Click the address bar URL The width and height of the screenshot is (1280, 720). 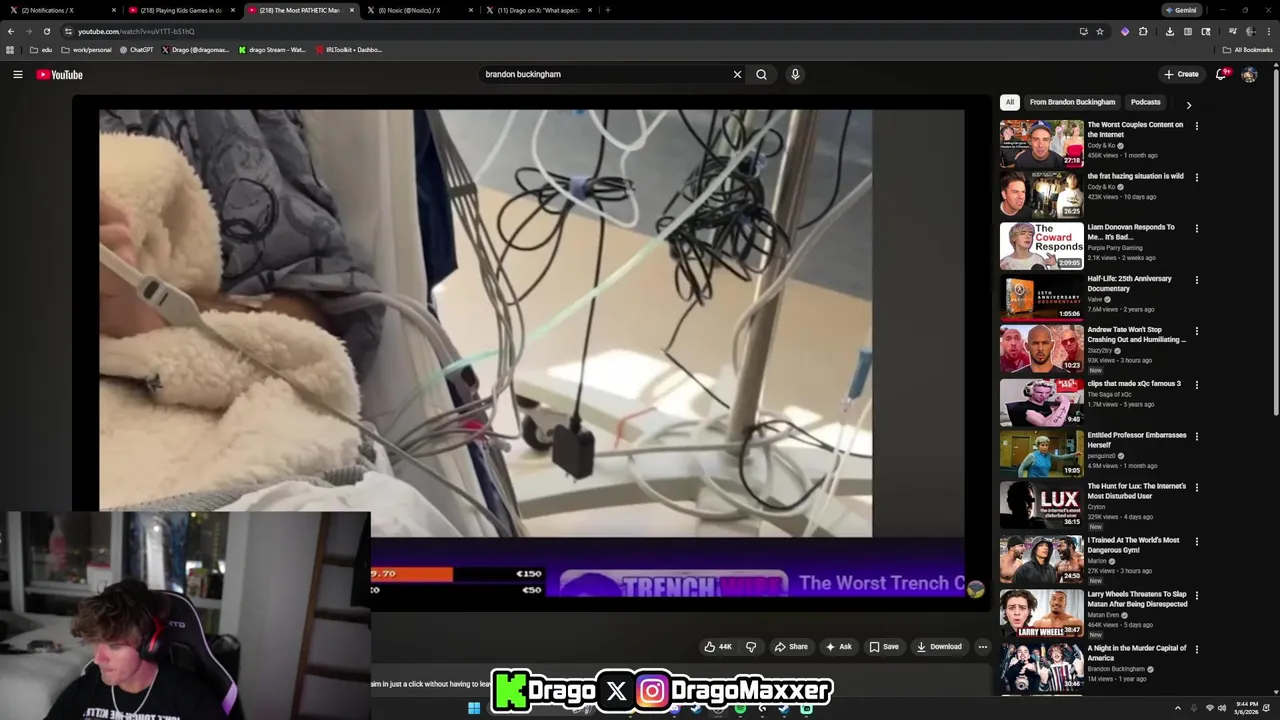[136, 31]
